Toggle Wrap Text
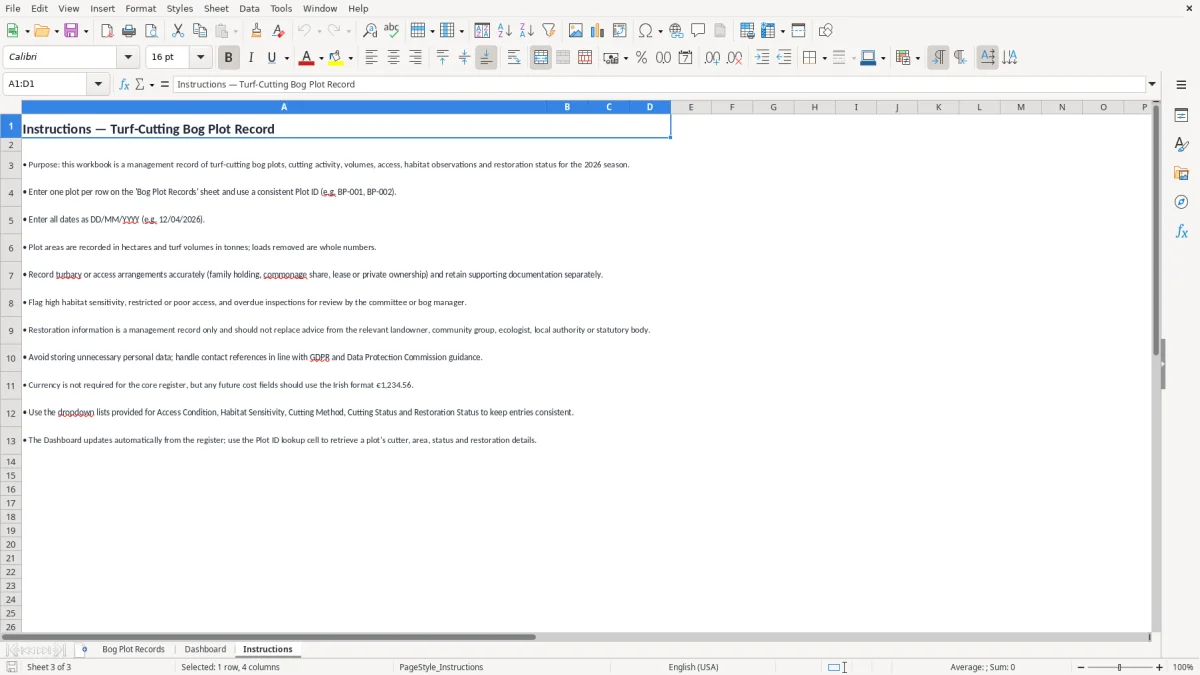Viewport: 1200px width, 675px height. (x=514, y=58)
